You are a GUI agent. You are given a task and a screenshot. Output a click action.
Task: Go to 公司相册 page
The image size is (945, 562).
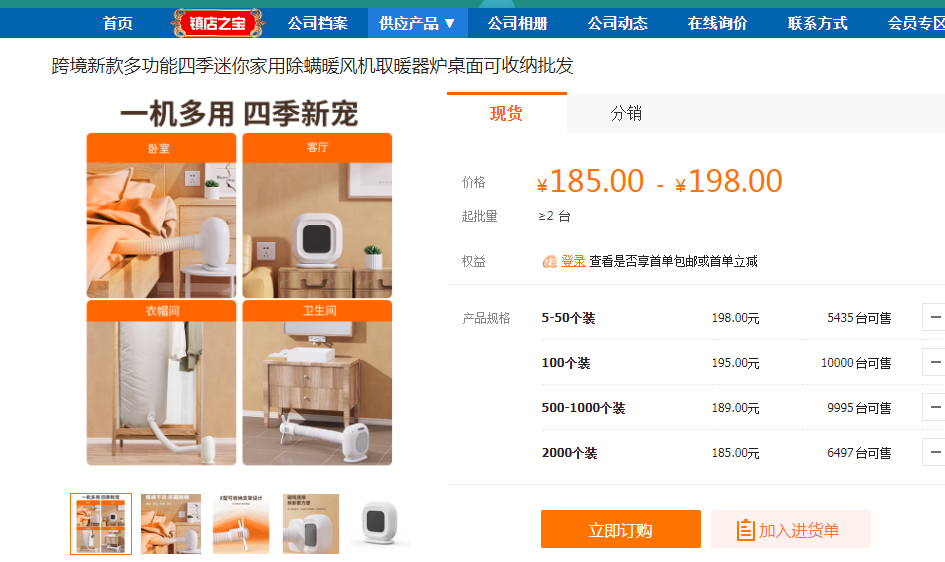518,23
